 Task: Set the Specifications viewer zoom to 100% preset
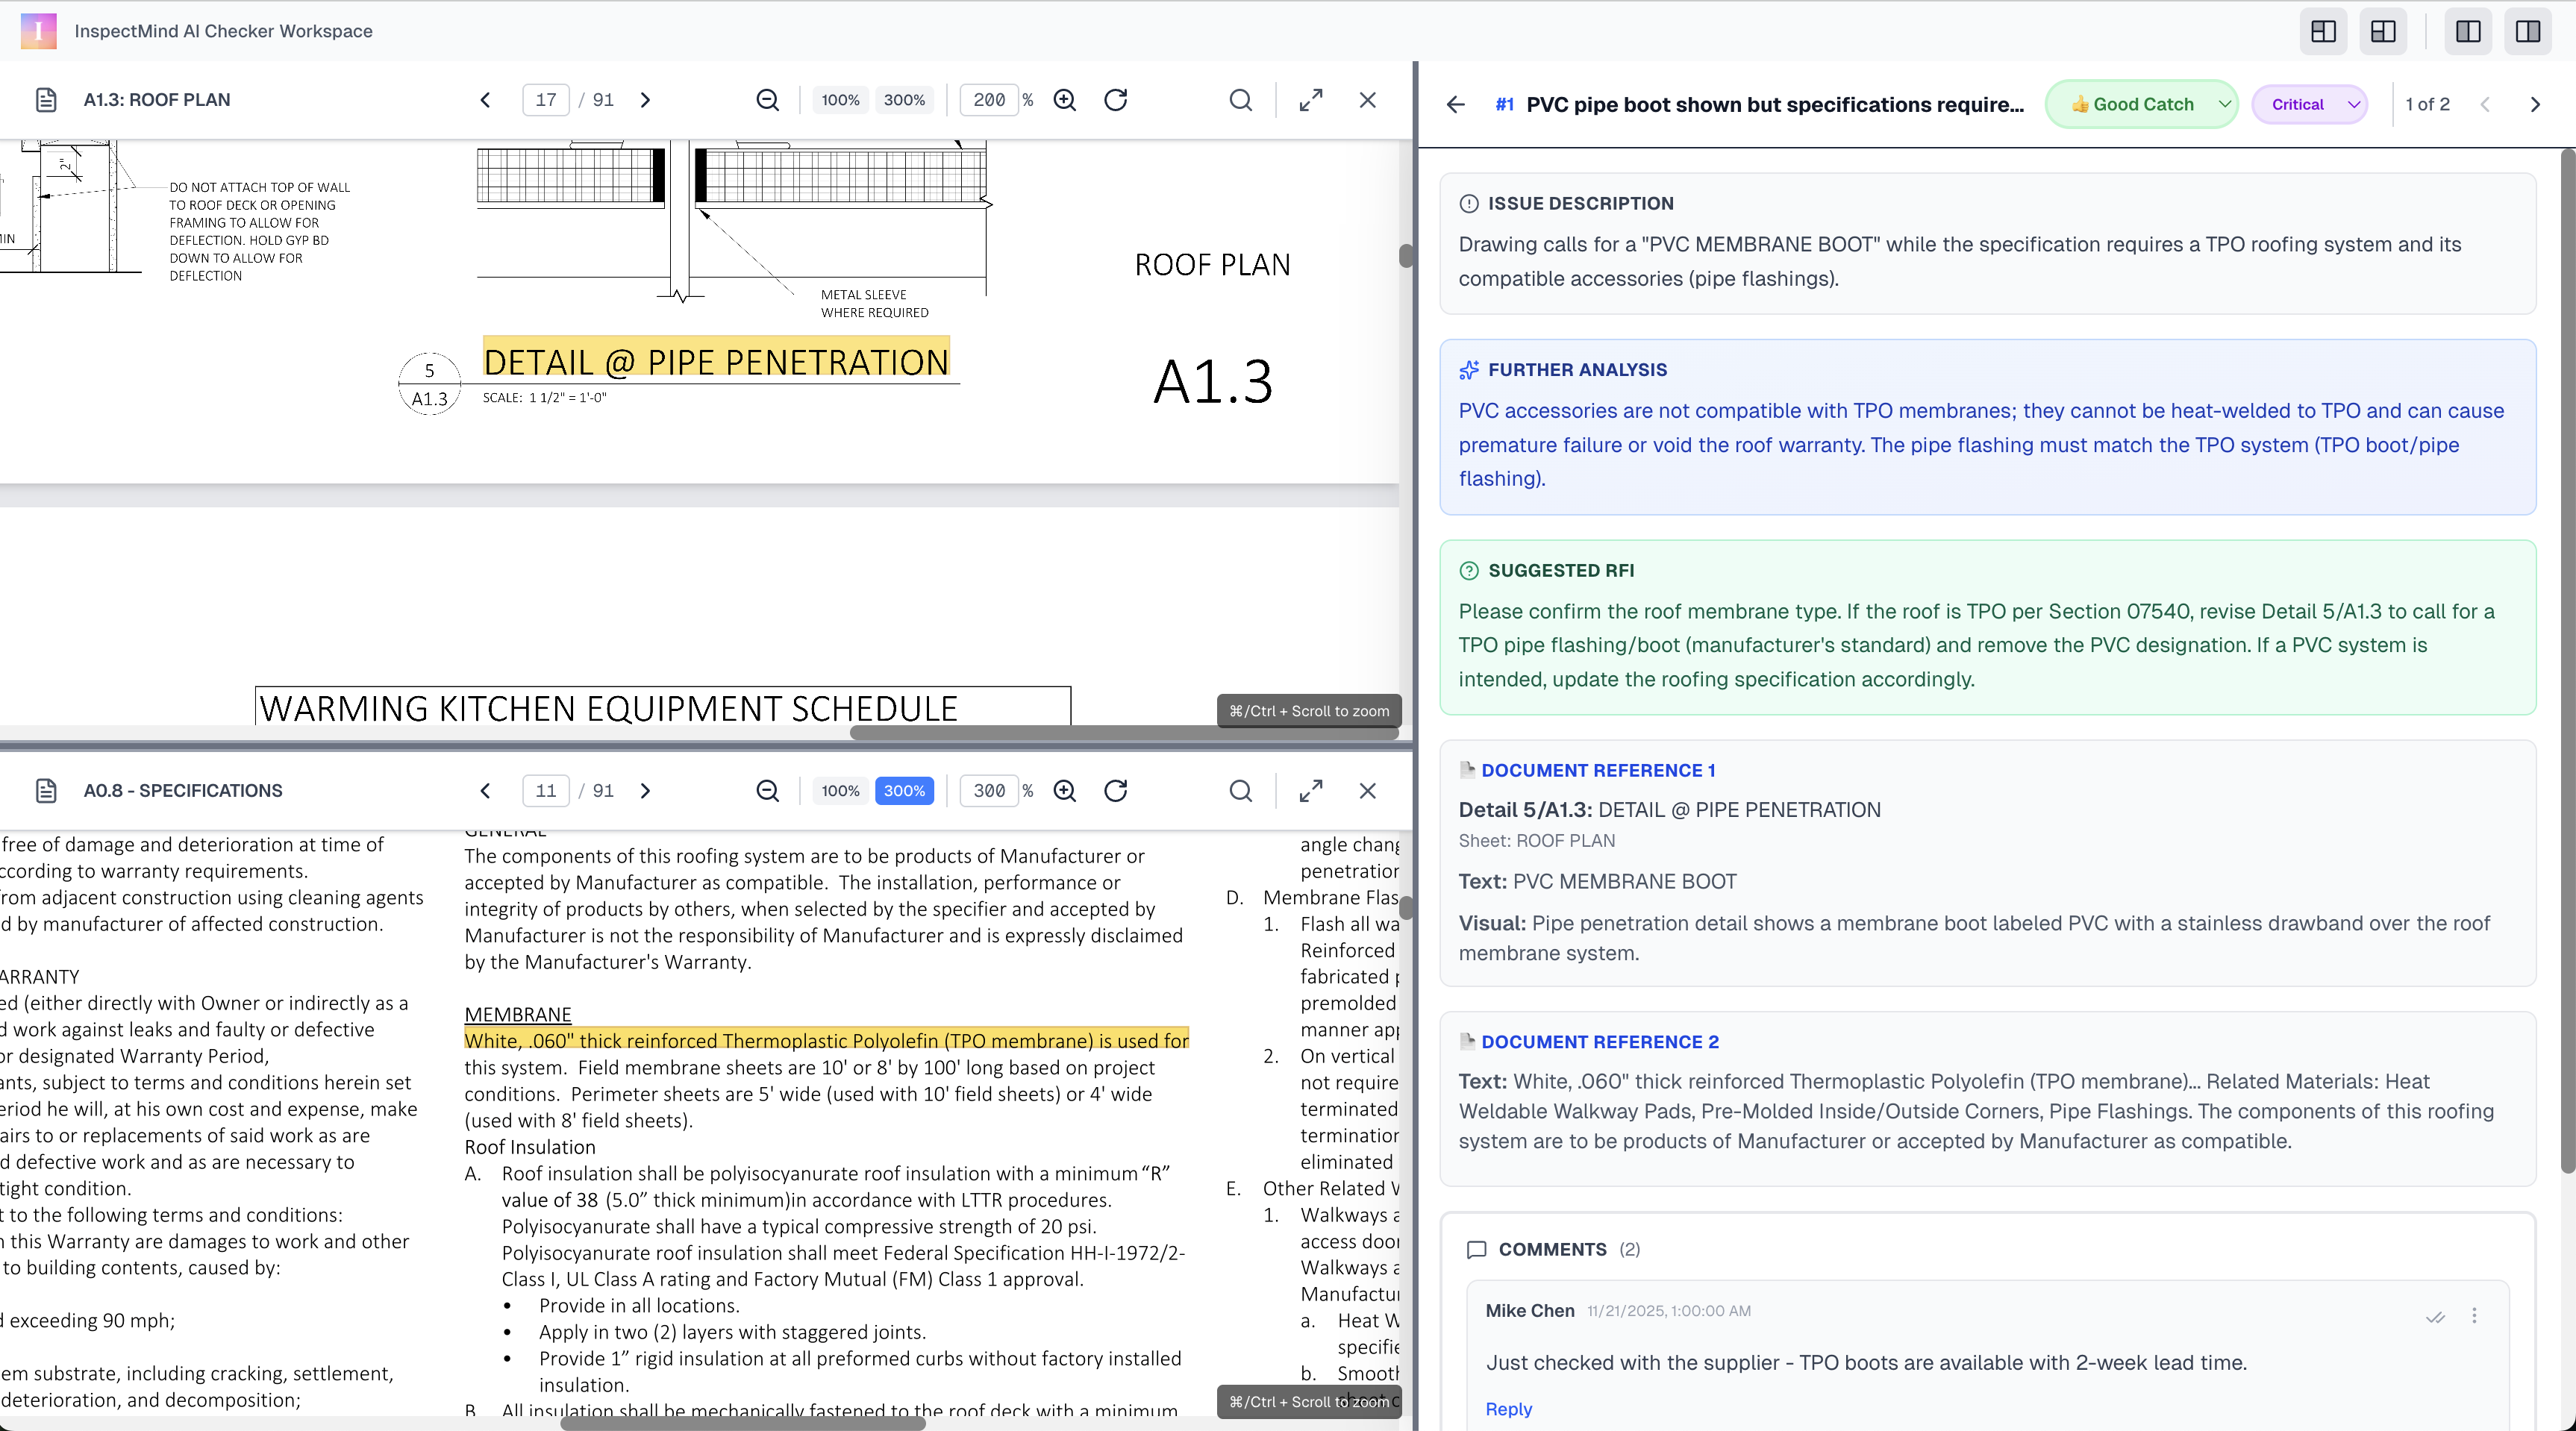pos(840,791)
